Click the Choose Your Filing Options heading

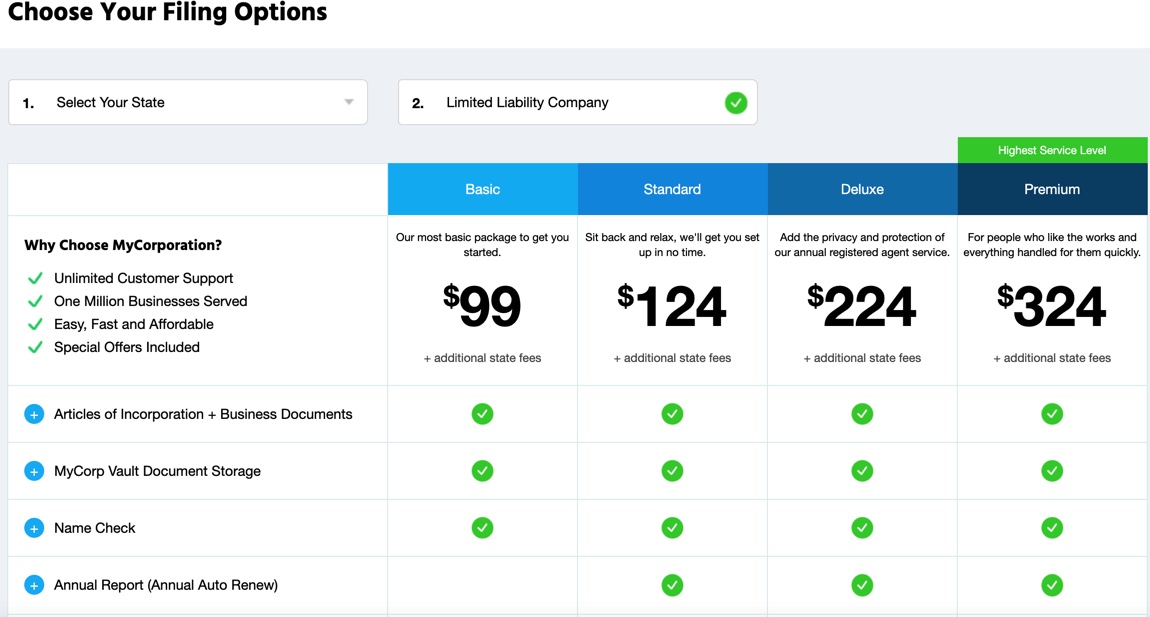tap(167, 12)
